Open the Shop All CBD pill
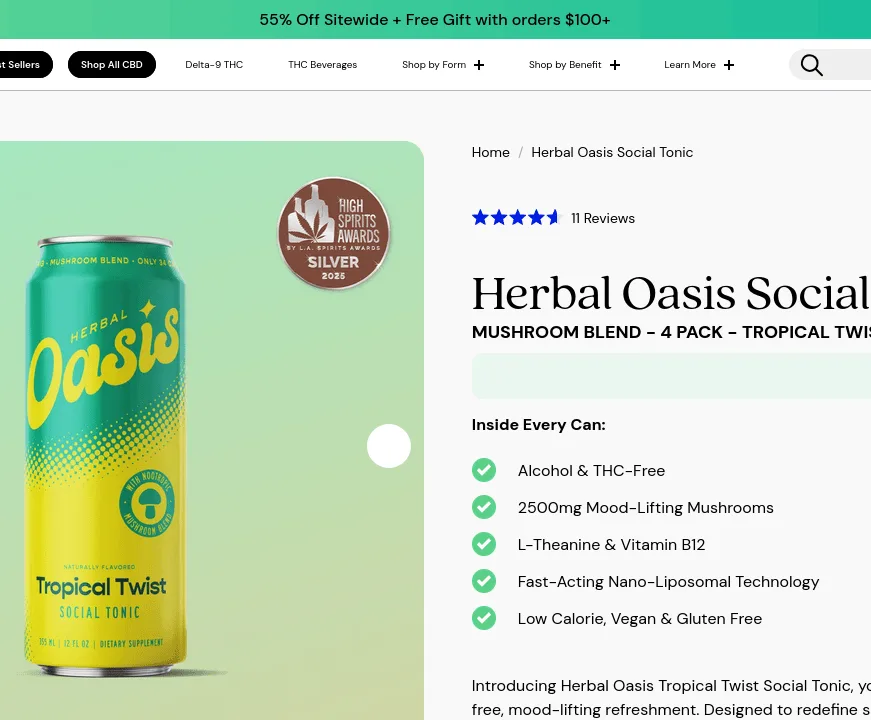Viewport: 871px width, 720px height. (x=112, y=64)
